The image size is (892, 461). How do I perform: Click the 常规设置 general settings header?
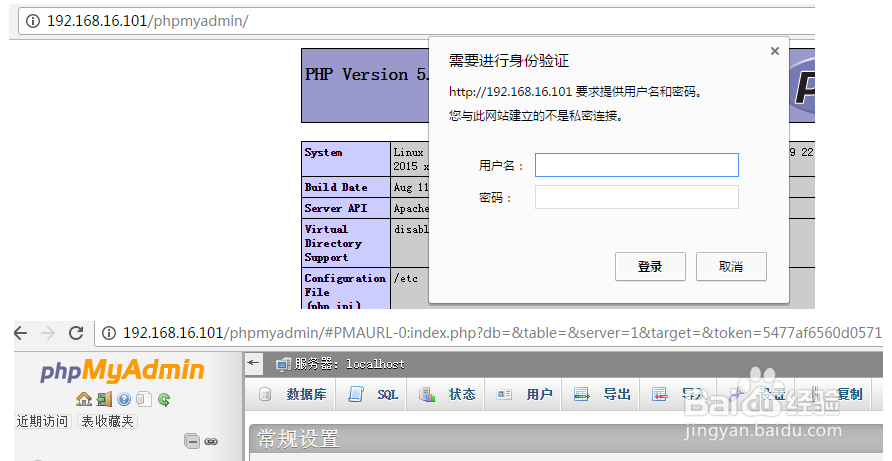[298, 439]
